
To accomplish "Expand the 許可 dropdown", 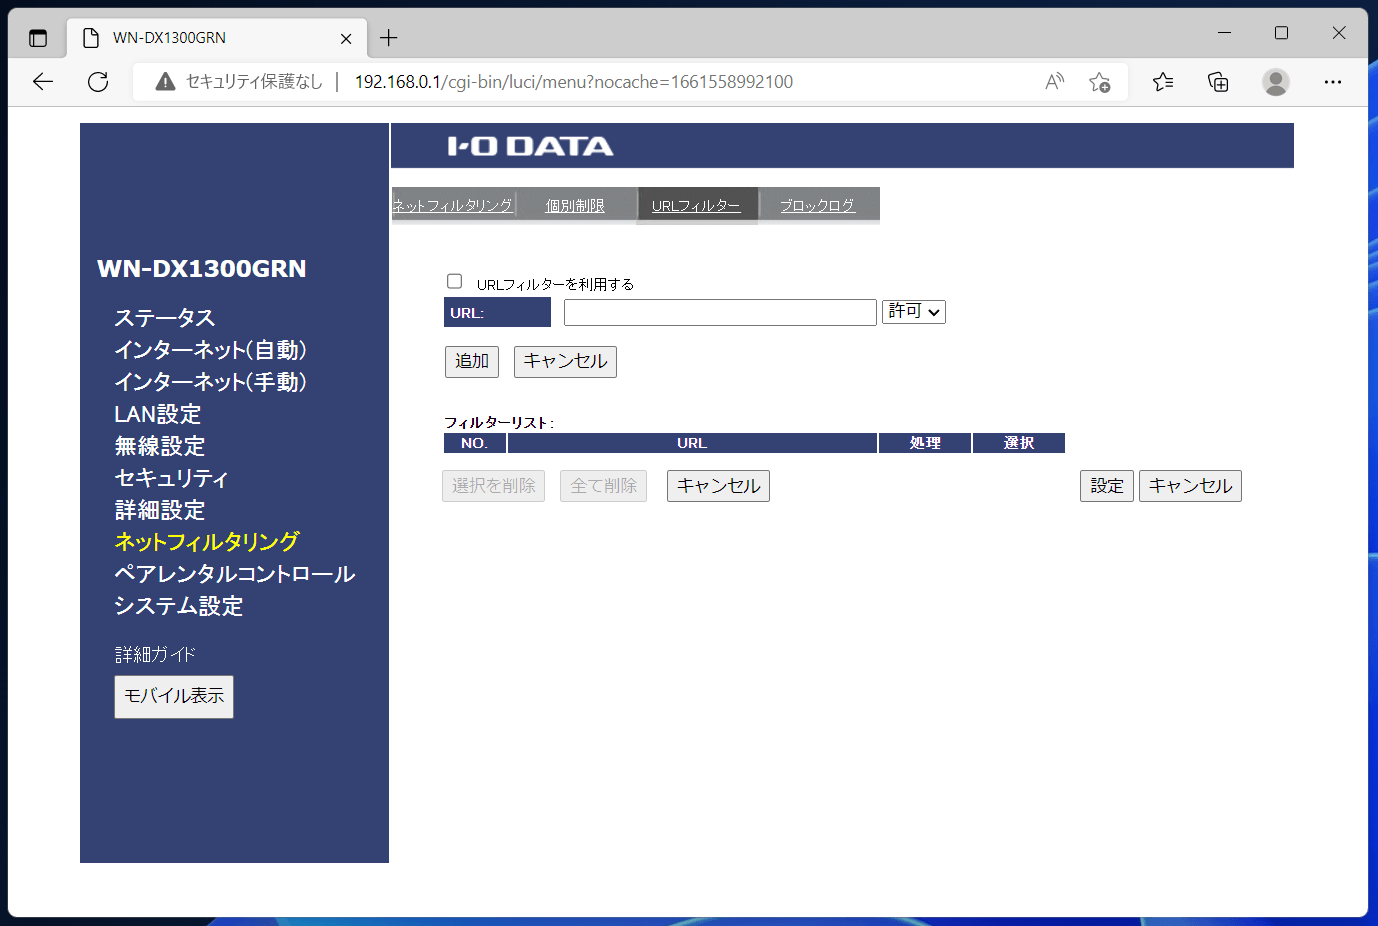I will [913, 312].
